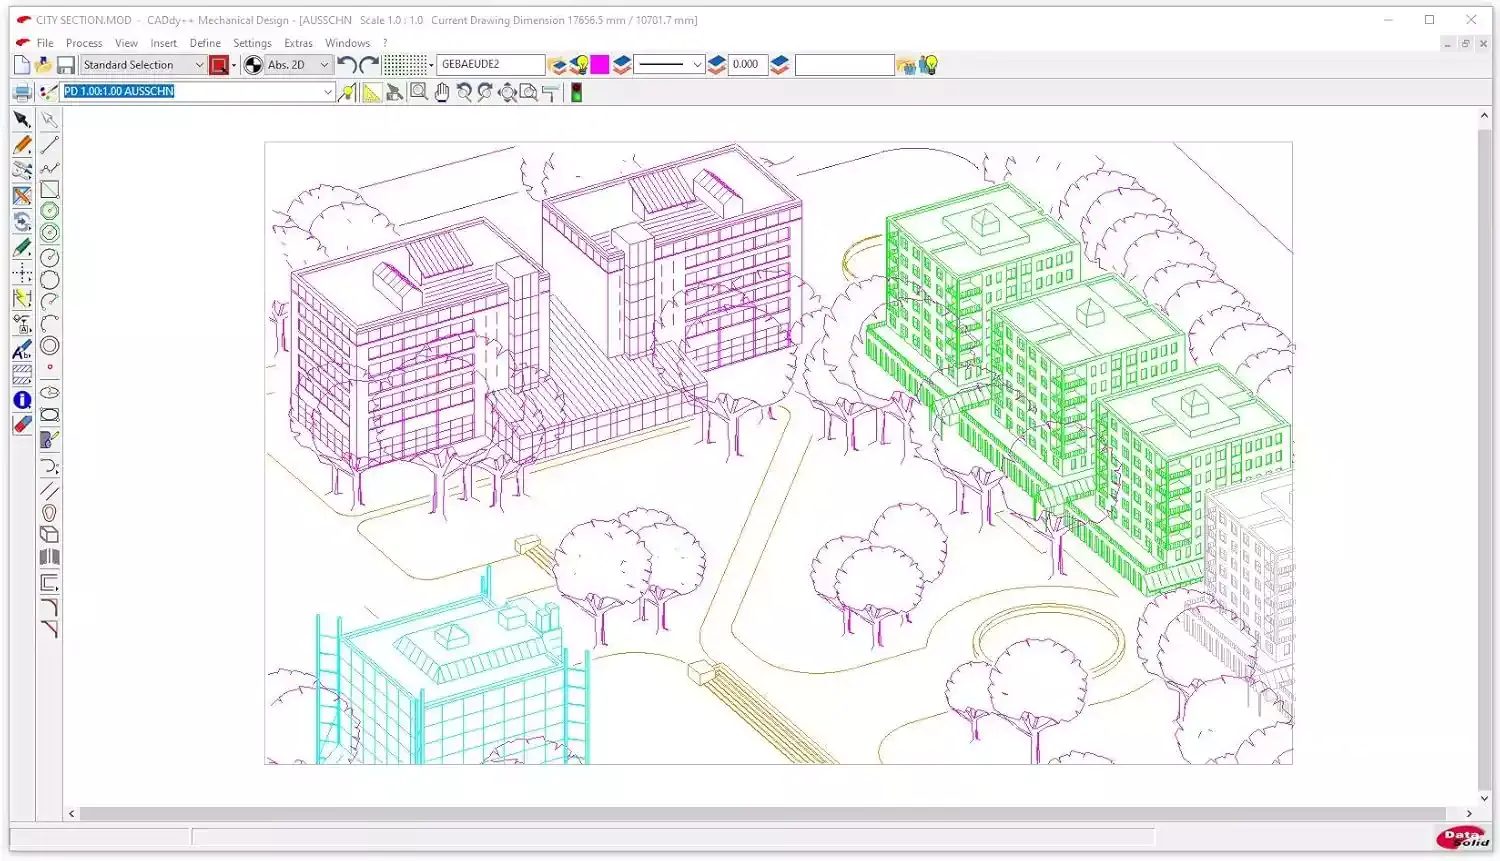
Task: Expand the line style dropdown
Action: coord(697,64)
